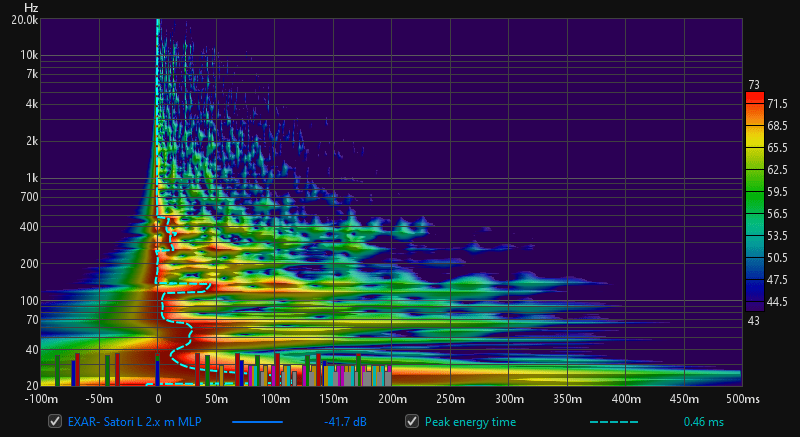Viewport: 800px width, 437px height.
Task: Uncheck the EXAR- Satori L trace checkbox
Action: point(55,422)
